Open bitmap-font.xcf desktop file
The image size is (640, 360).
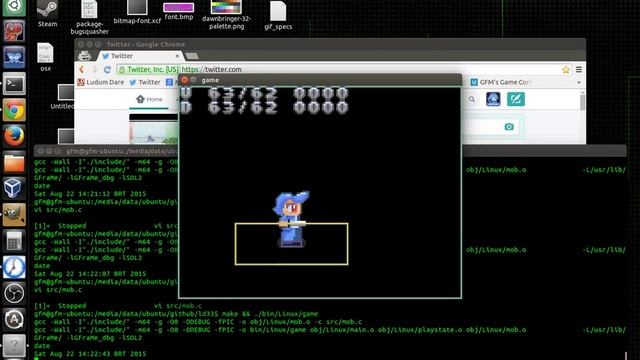pyautogui.click(x=137, y=12)
